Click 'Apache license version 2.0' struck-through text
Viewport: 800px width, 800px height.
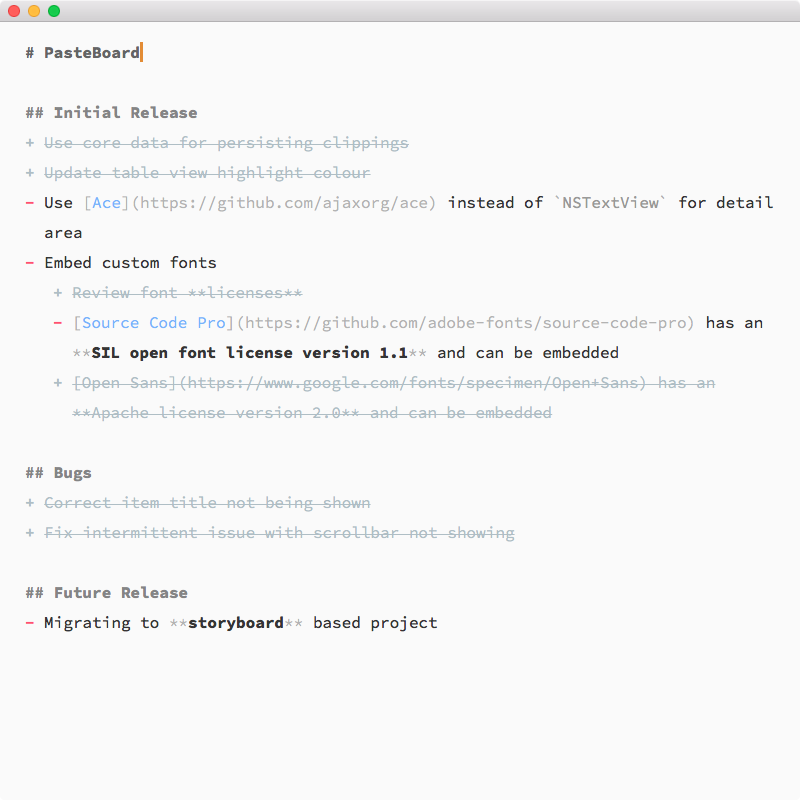coord(215,413)
